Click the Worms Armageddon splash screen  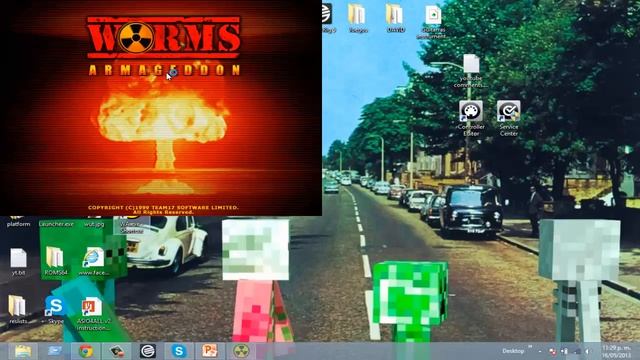pos(161,108)
